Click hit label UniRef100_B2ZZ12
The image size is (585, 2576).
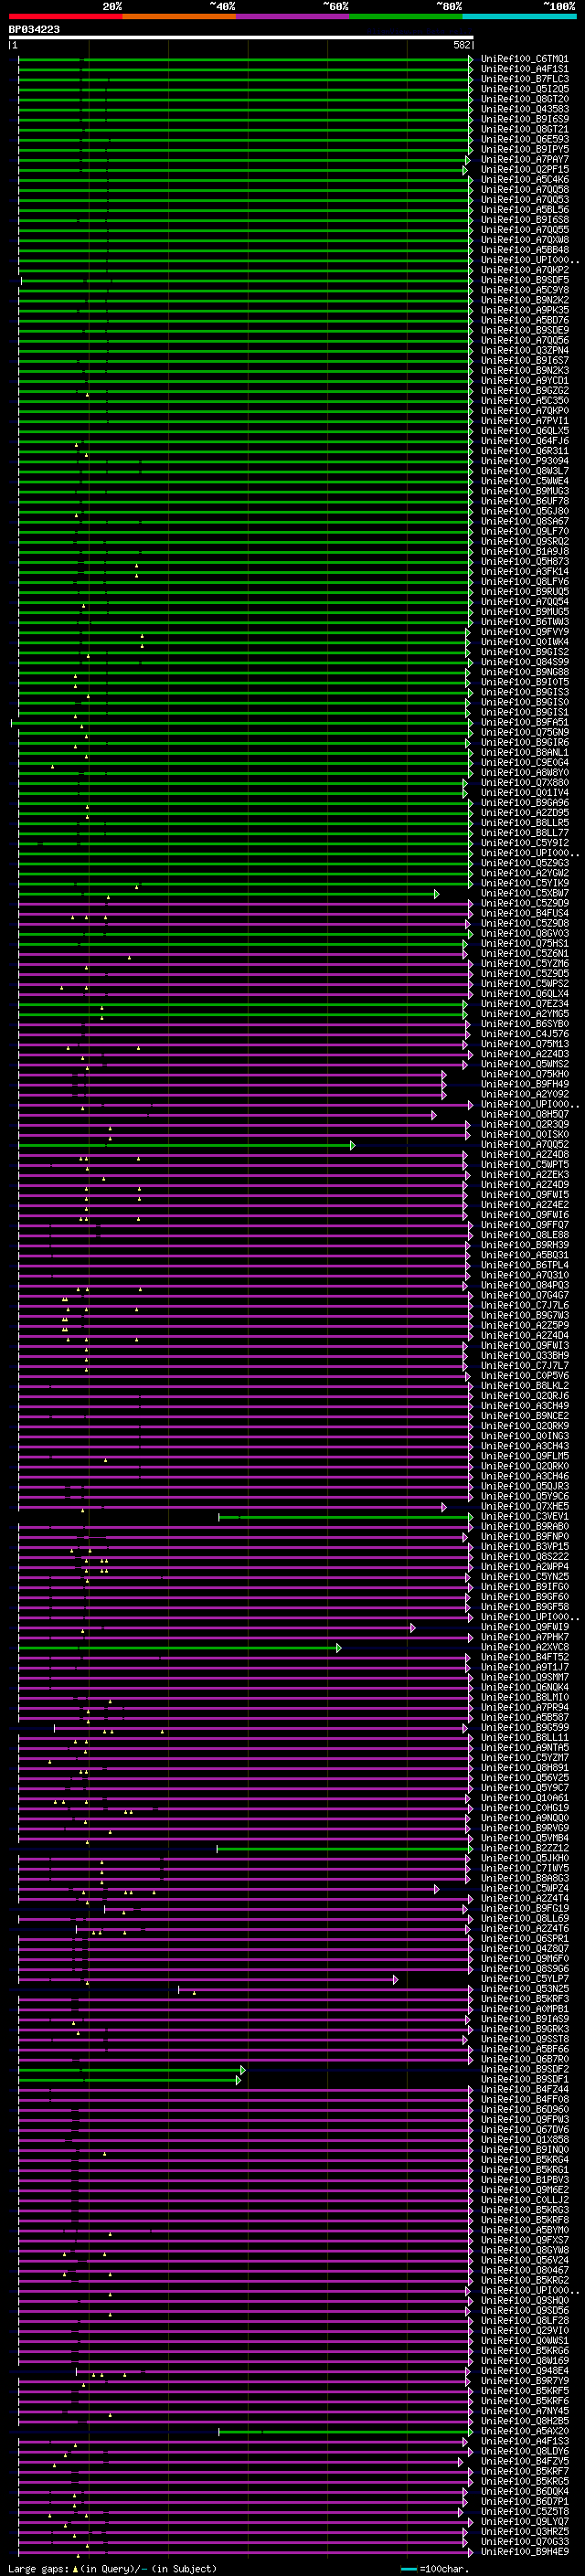(524, 1849)
